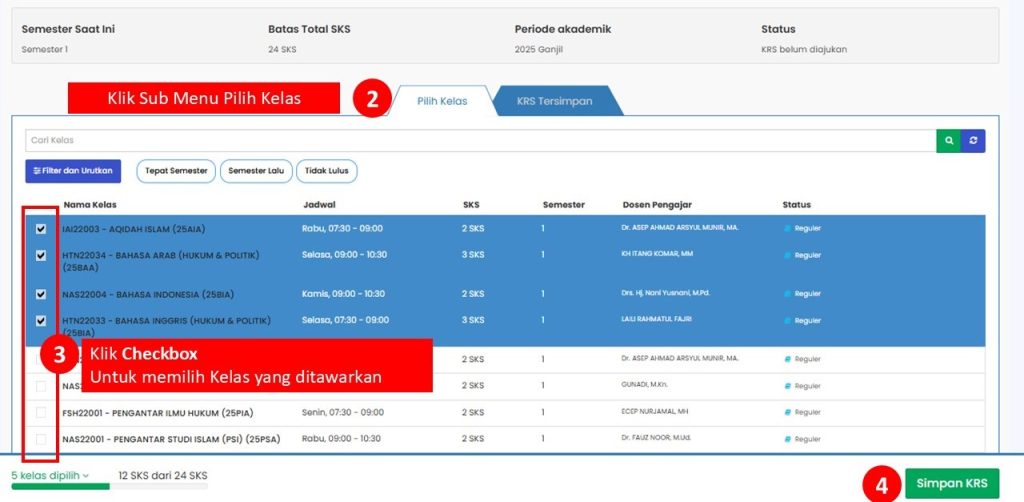1024x502 pixels.
Task: Click Reguler status icon in Gunadi row
Action: (x=787, y=386)
